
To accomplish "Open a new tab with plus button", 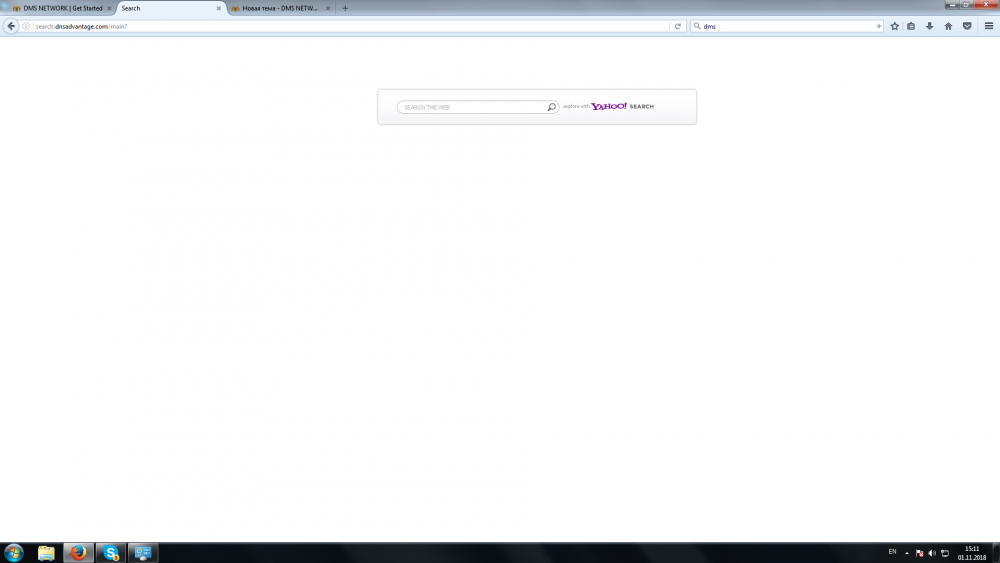I will point(345,8).
